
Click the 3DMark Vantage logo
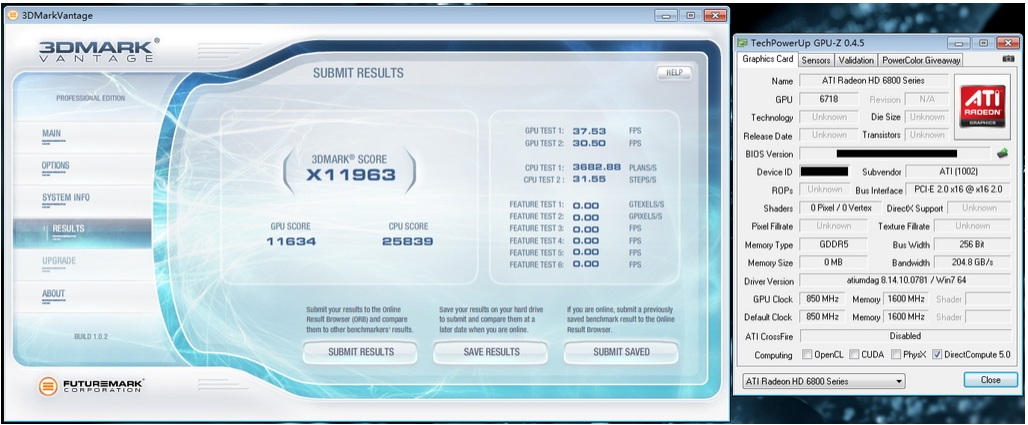pyautogui.click(x=98, y=52)
